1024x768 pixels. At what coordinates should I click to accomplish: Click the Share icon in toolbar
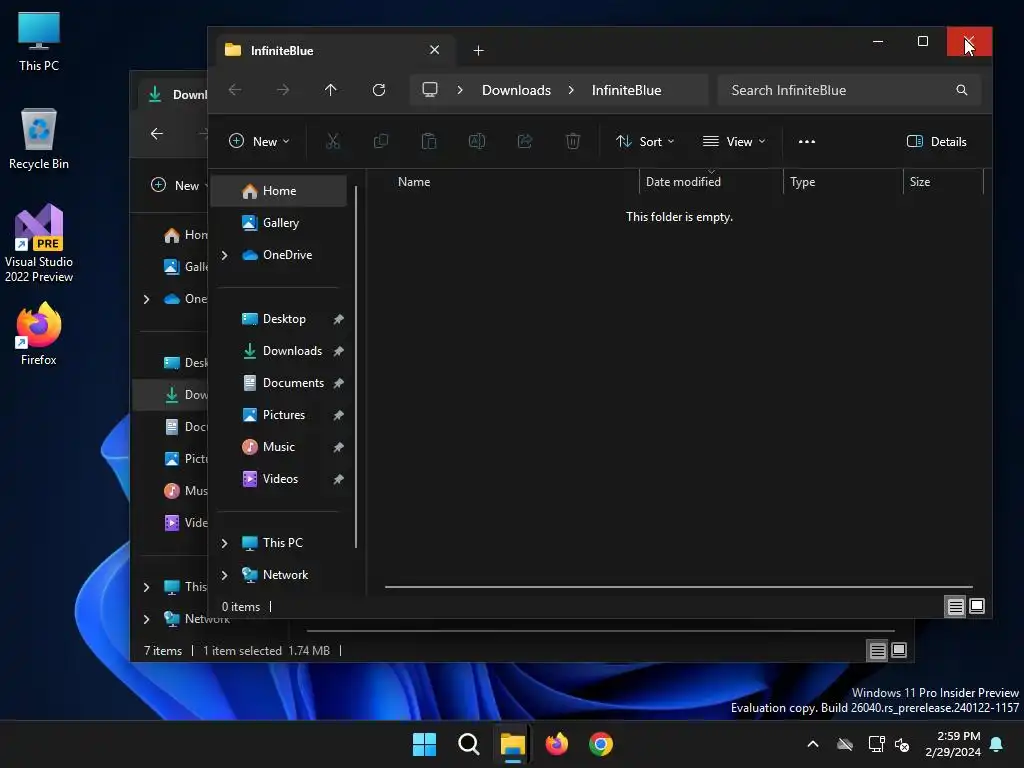[x=524, y=141]
